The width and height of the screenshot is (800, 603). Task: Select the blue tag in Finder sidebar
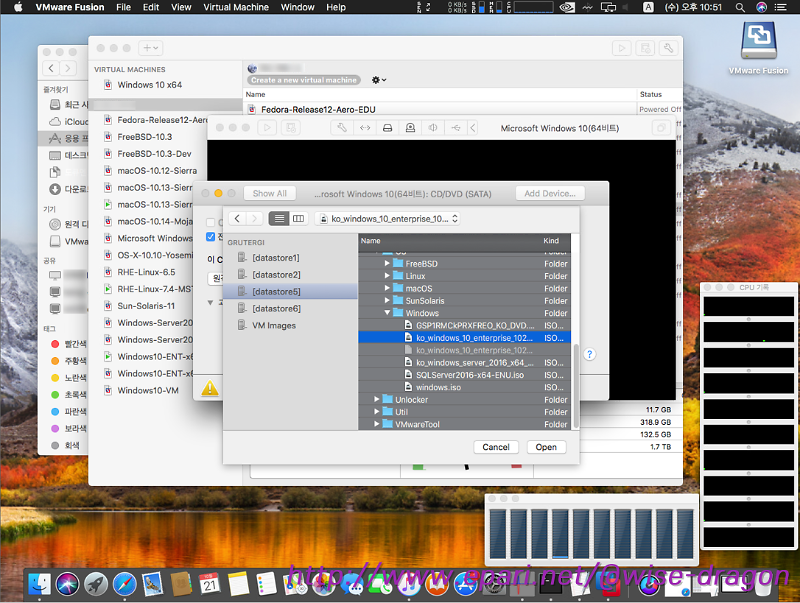click(69, 411)
